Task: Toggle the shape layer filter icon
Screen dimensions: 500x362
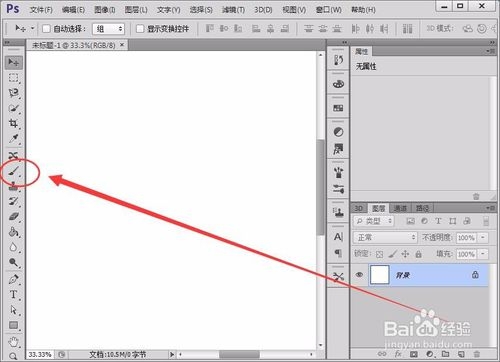Action: 453,221
